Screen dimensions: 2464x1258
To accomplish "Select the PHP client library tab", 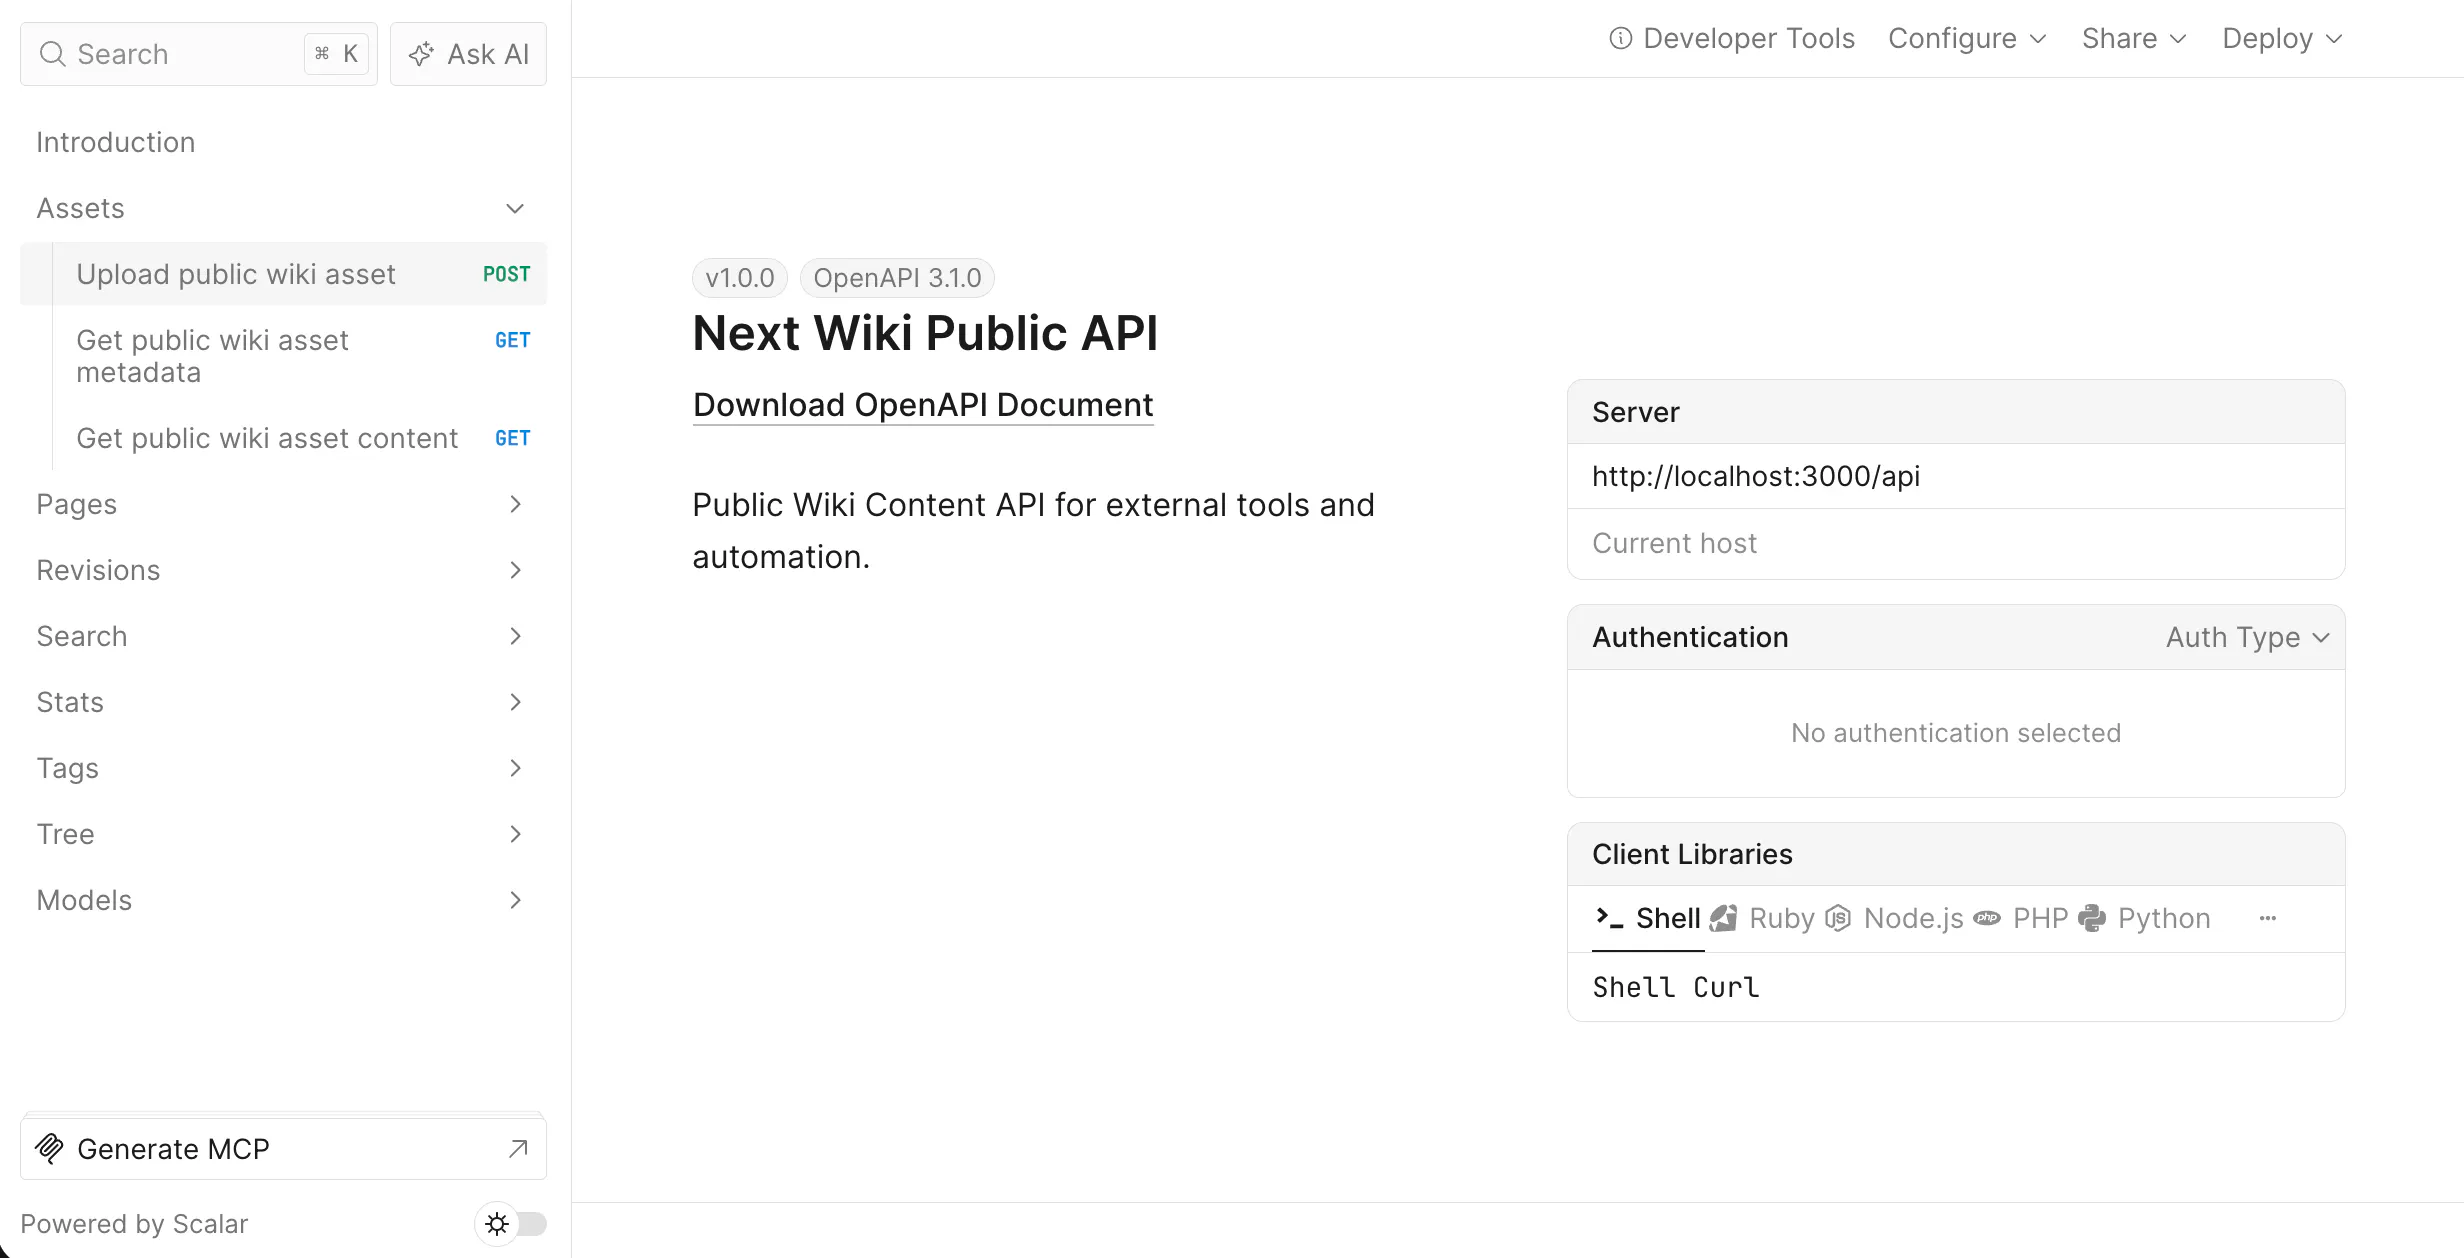I will [2020, 918].
